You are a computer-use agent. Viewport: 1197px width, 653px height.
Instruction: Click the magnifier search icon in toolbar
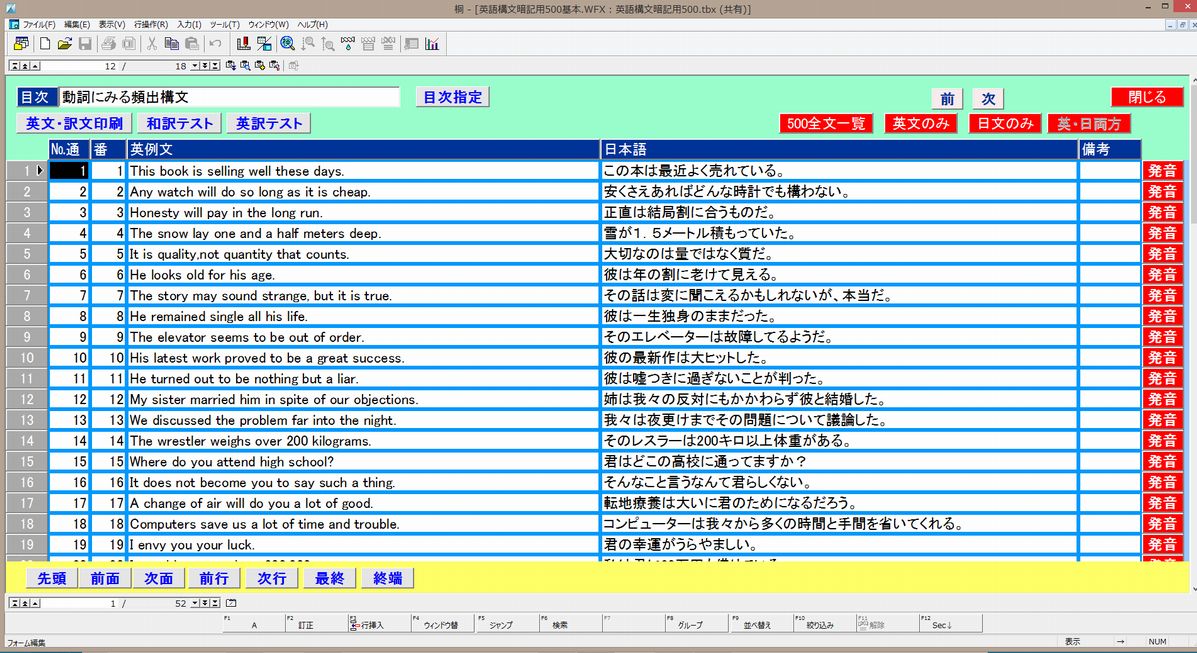coord(287,44)
